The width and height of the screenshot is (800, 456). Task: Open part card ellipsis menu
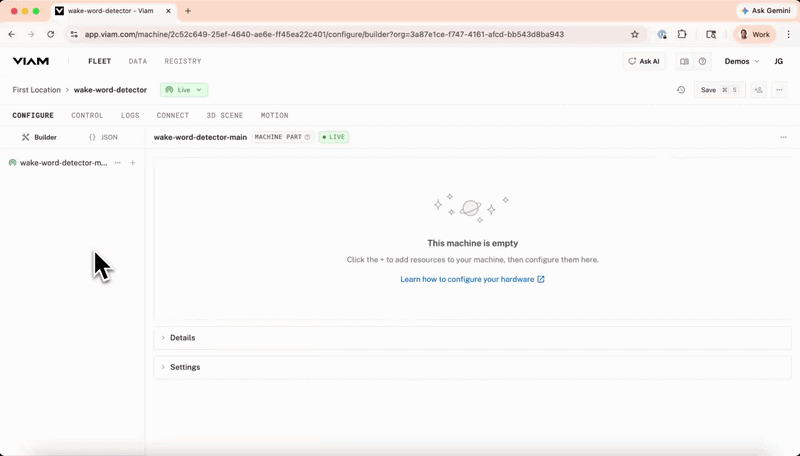point(783,137)
